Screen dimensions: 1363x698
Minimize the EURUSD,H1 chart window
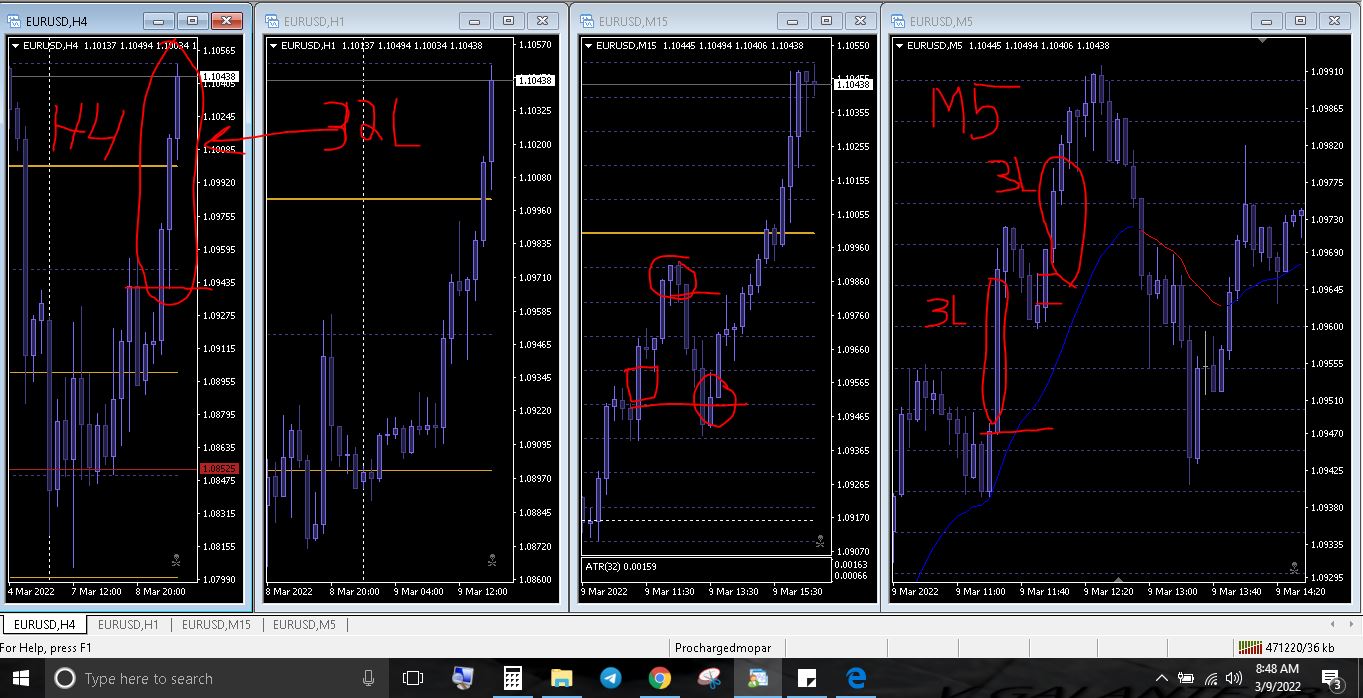coord(475,20)
